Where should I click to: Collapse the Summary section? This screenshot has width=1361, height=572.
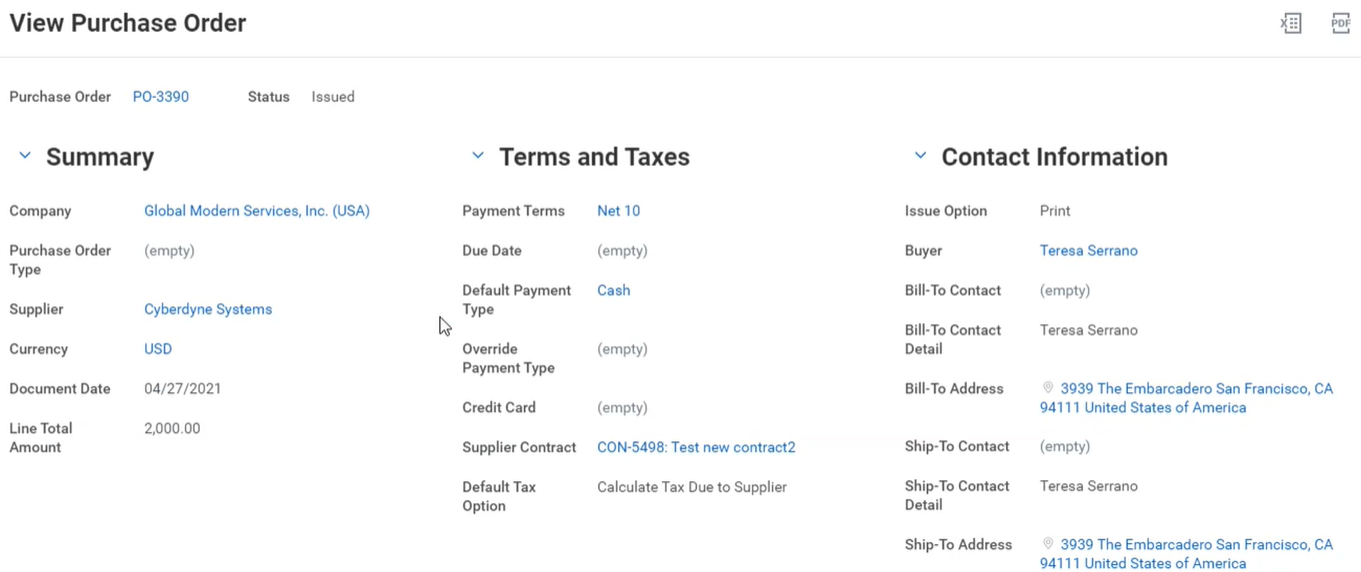click(x=25, y=156)
